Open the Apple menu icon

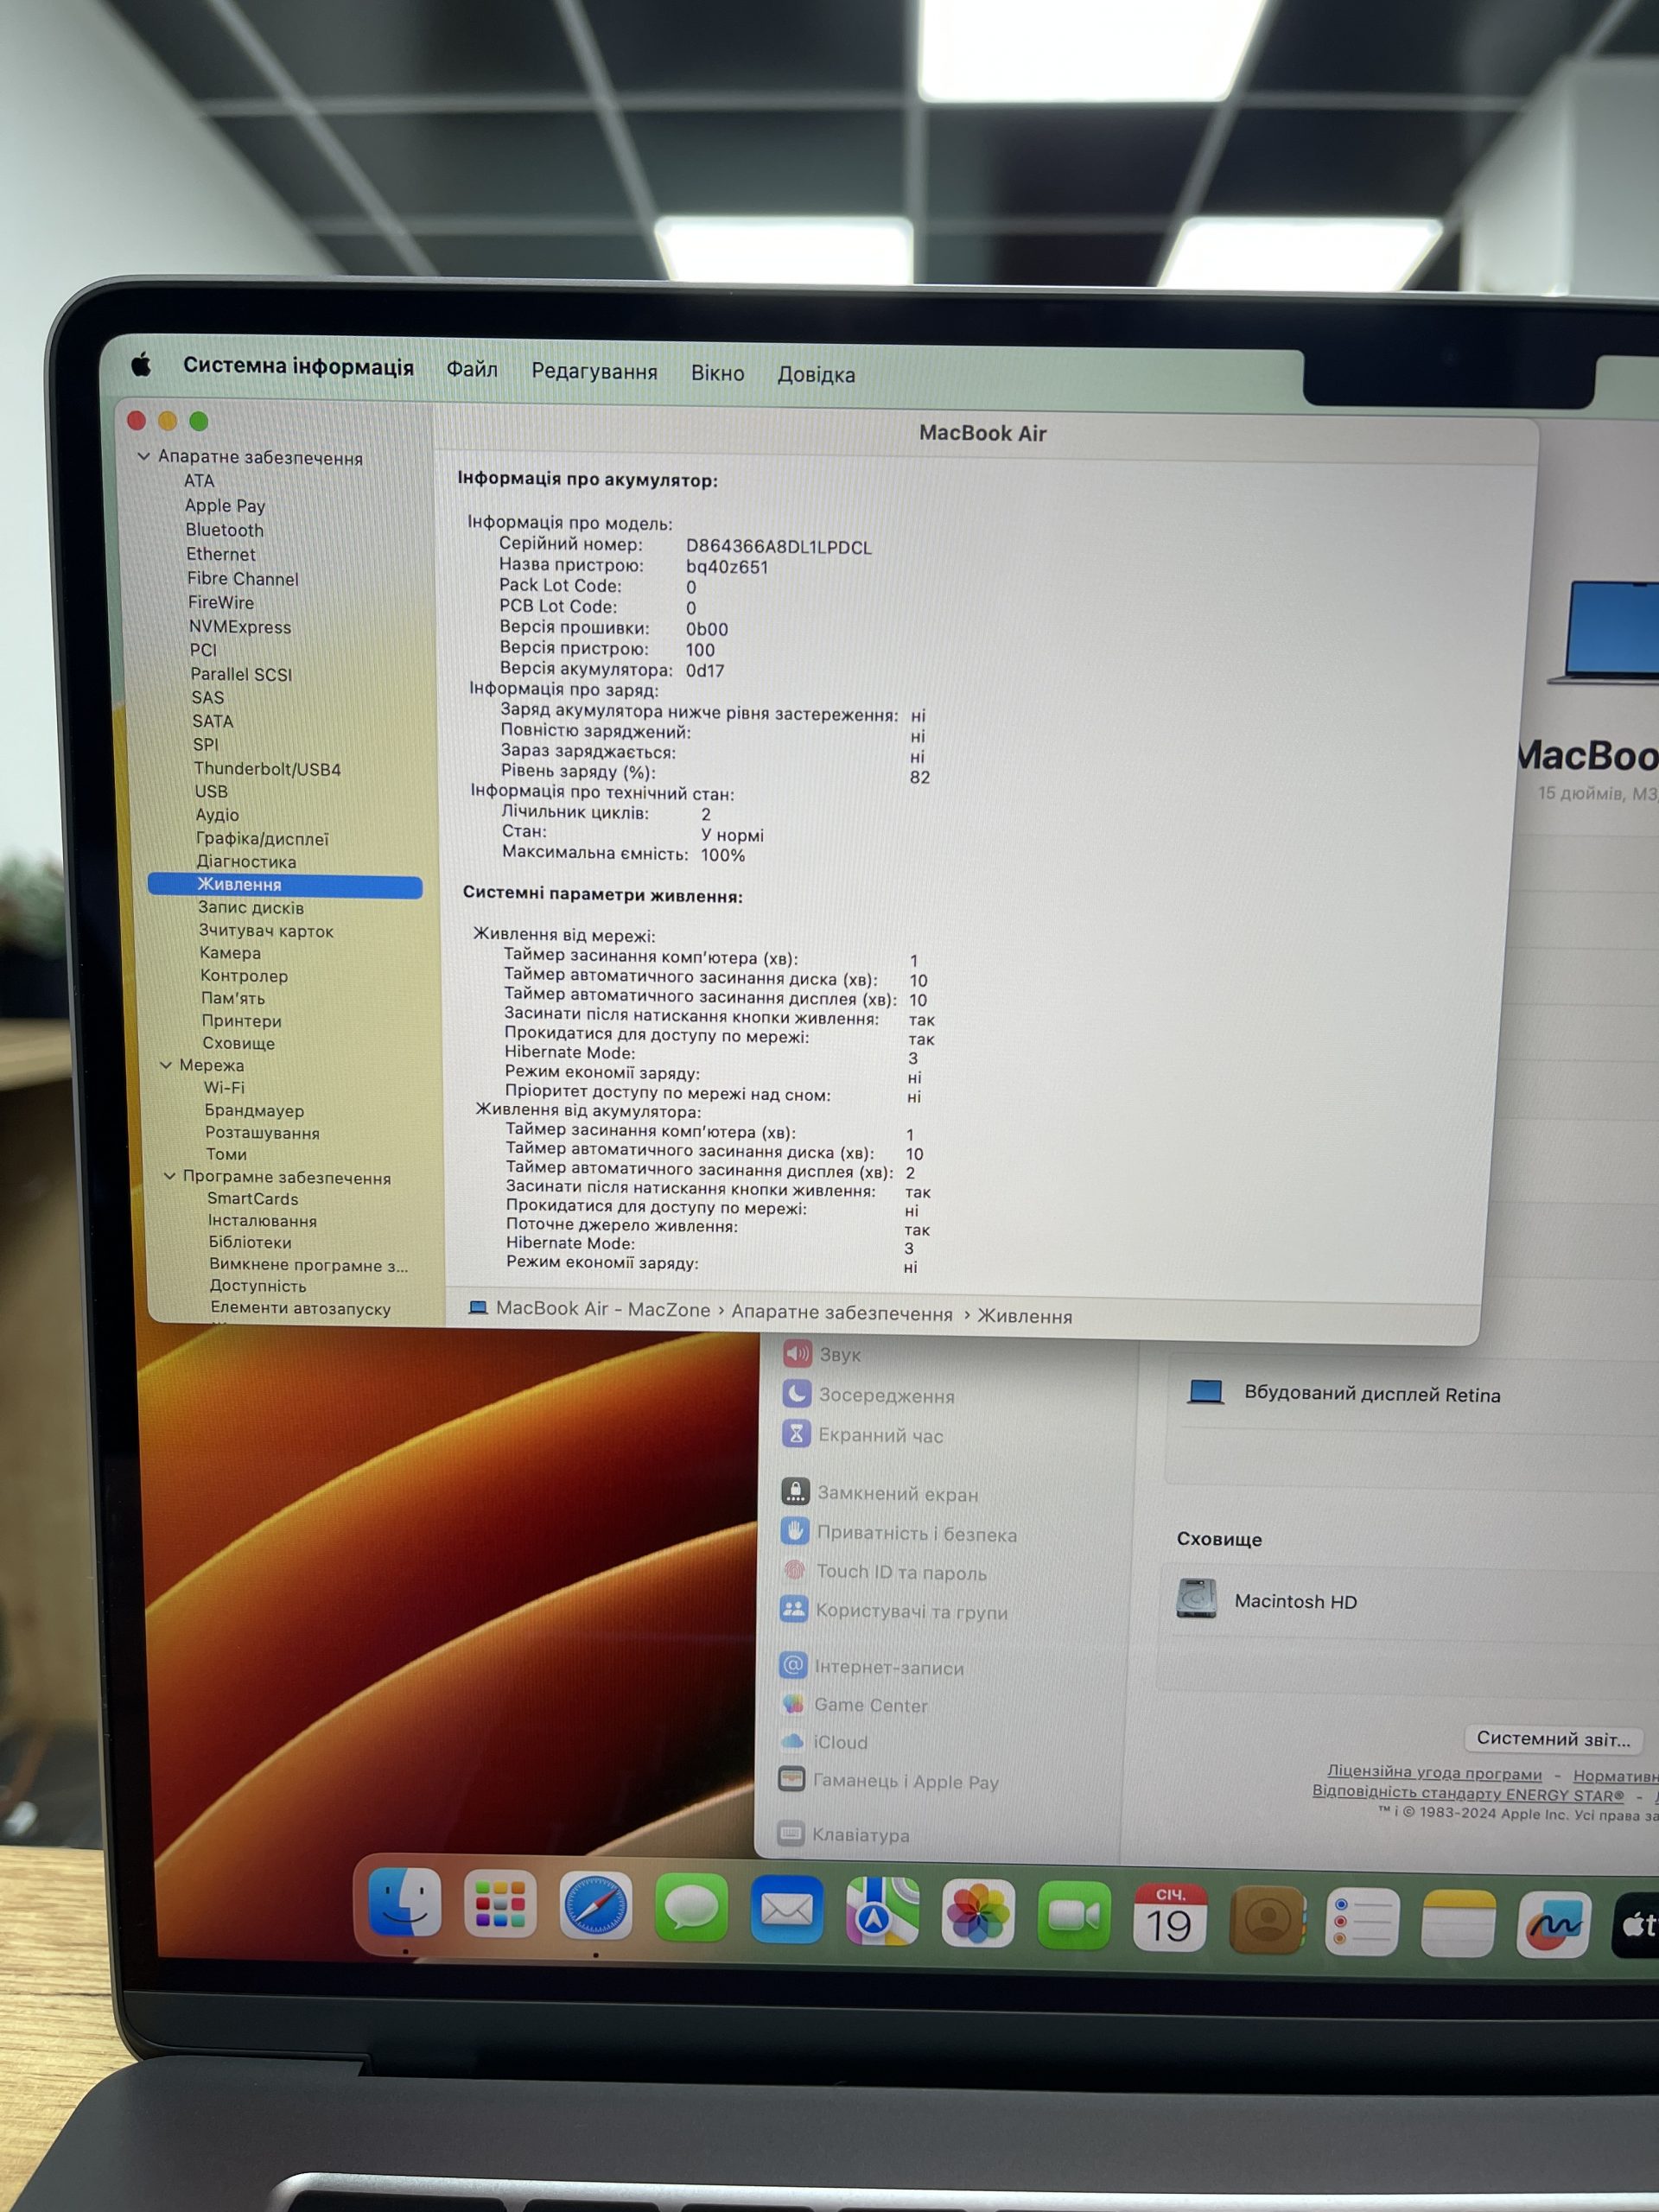click(x=141, y=364)
